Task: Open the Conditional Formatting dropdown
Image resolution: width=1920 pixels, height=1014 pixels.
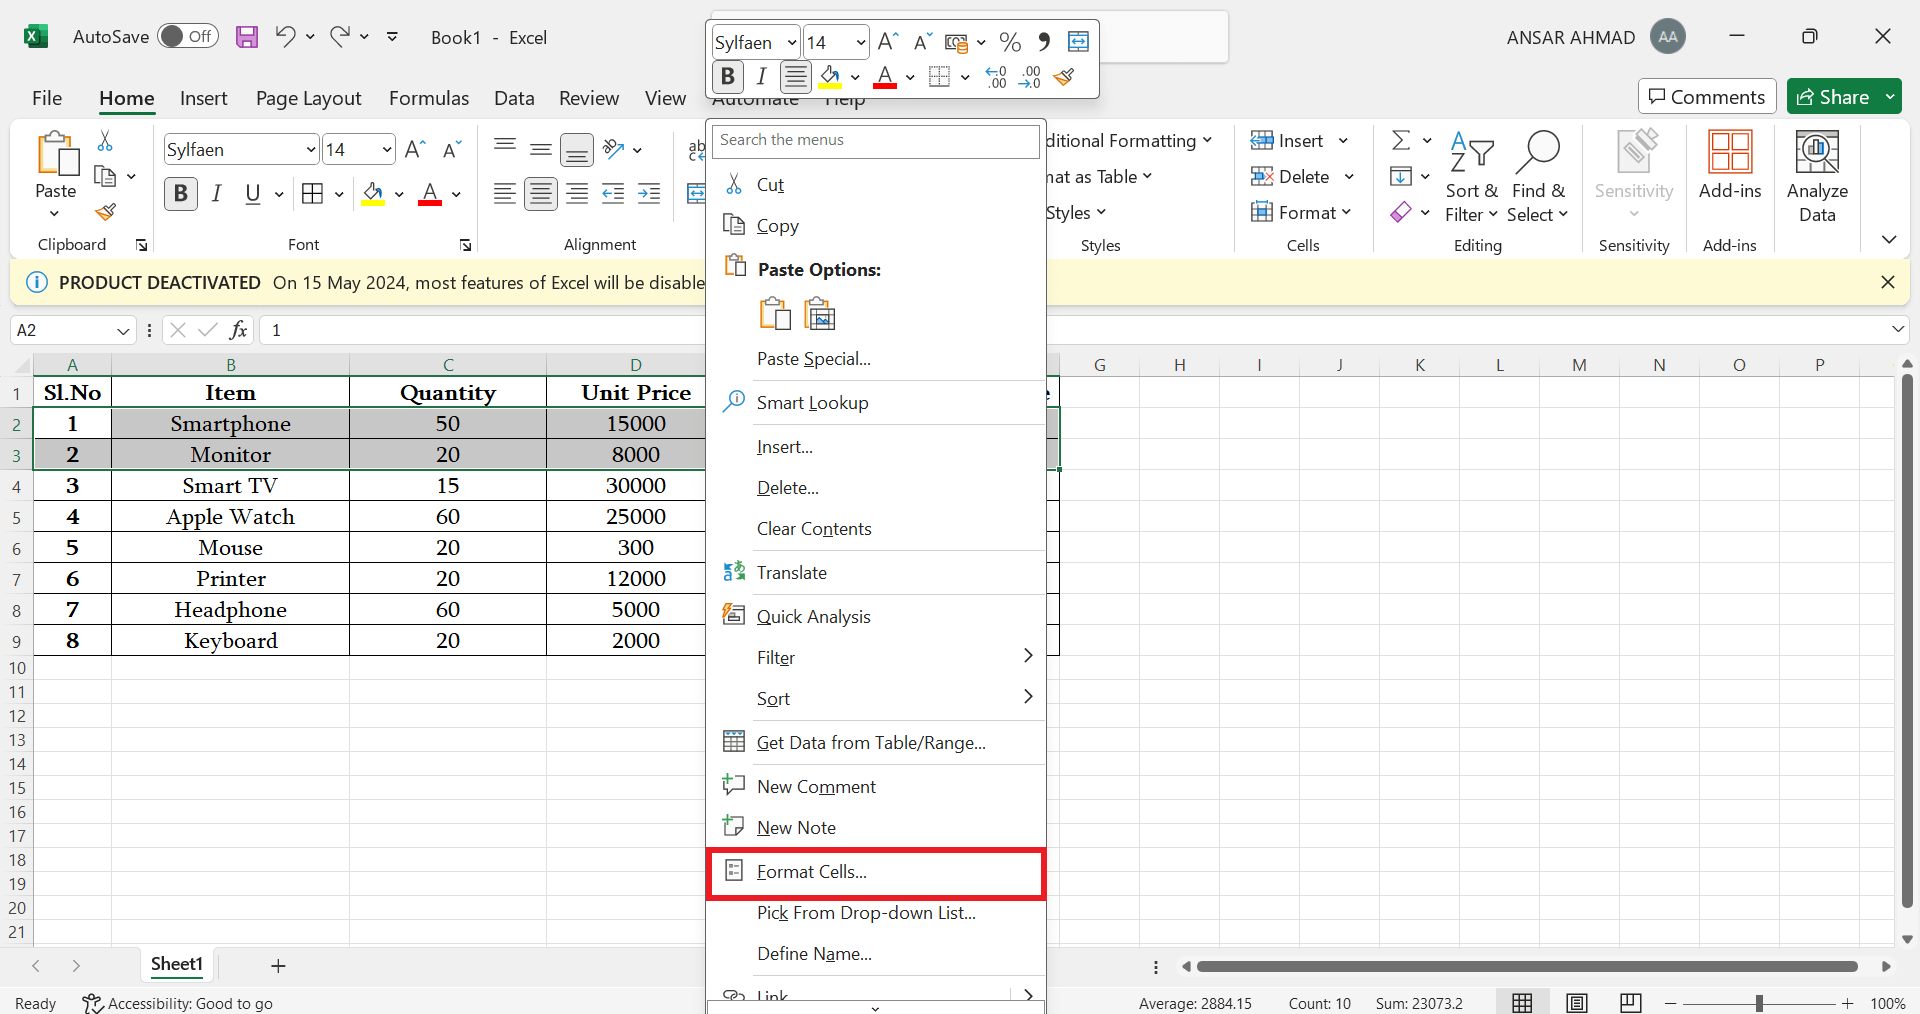Action: pos(1130,140)
